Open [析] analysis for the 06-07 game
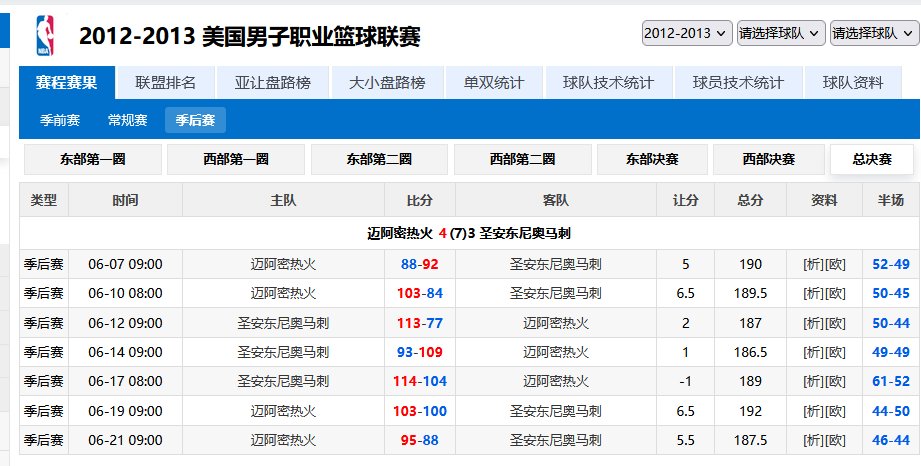 [814, 264]
